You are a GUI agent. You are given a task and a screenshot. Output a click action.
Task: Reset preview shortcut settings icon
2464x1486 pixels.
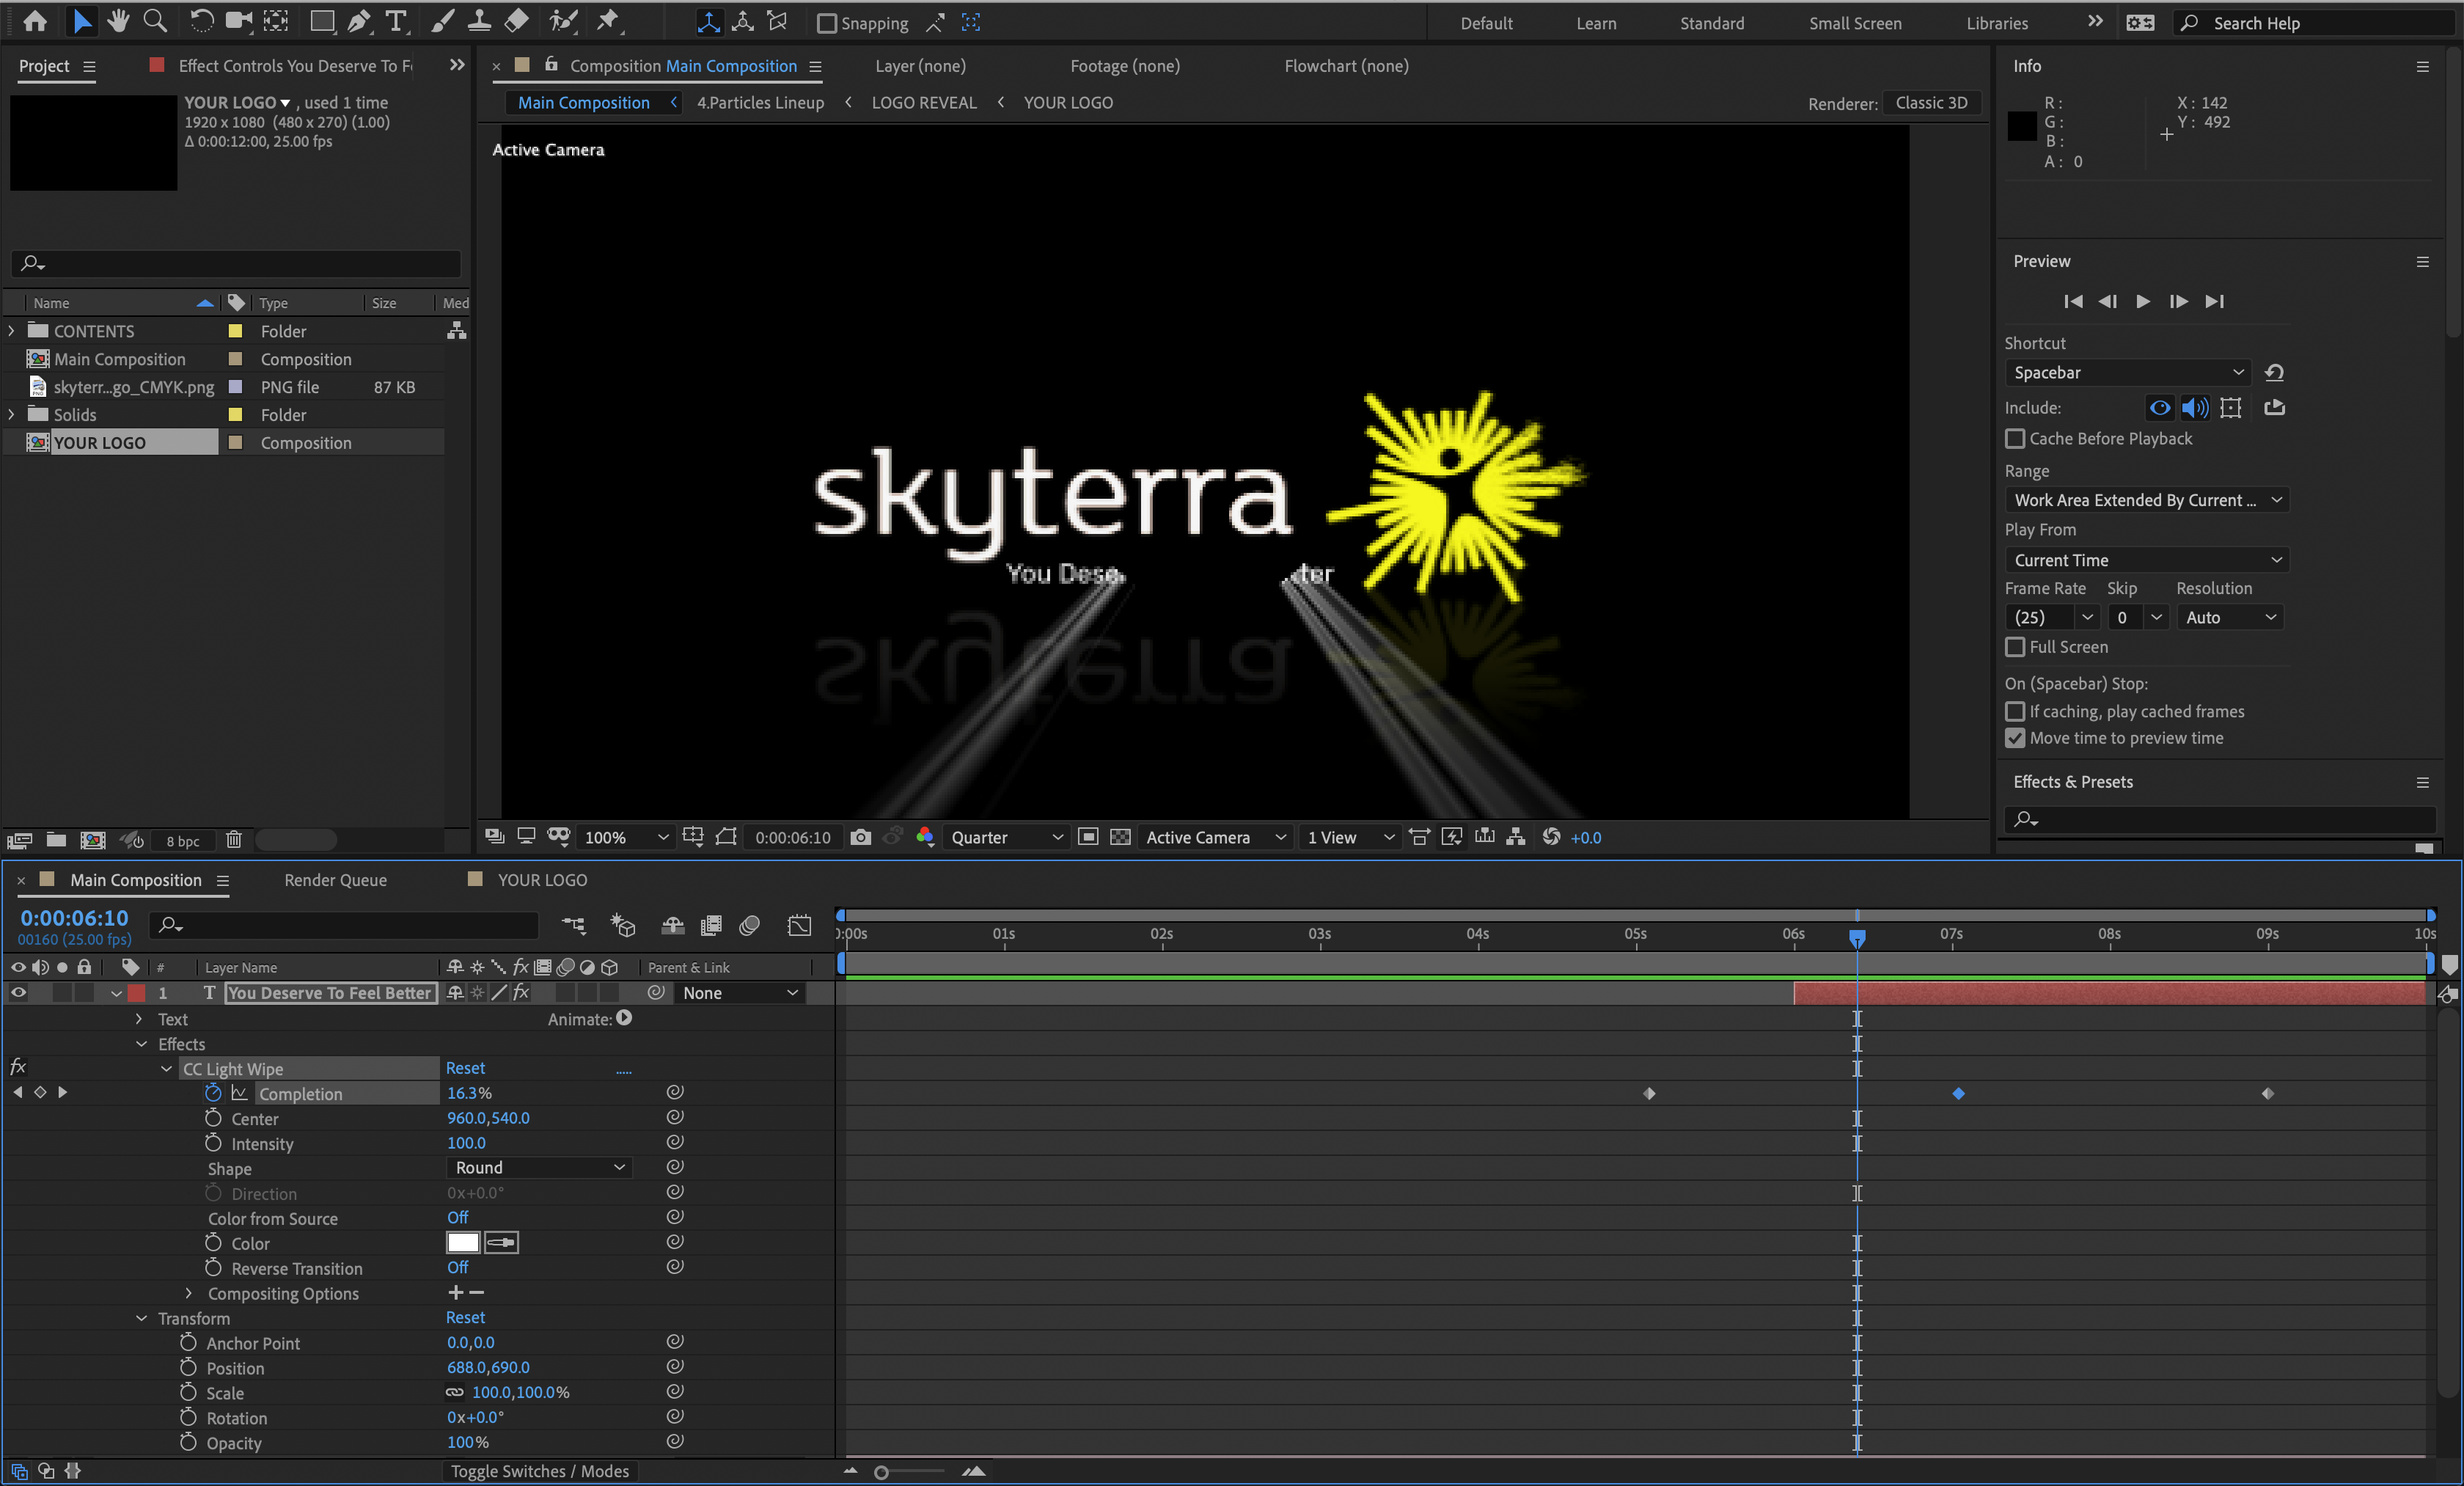click(x=2274, y=372)
